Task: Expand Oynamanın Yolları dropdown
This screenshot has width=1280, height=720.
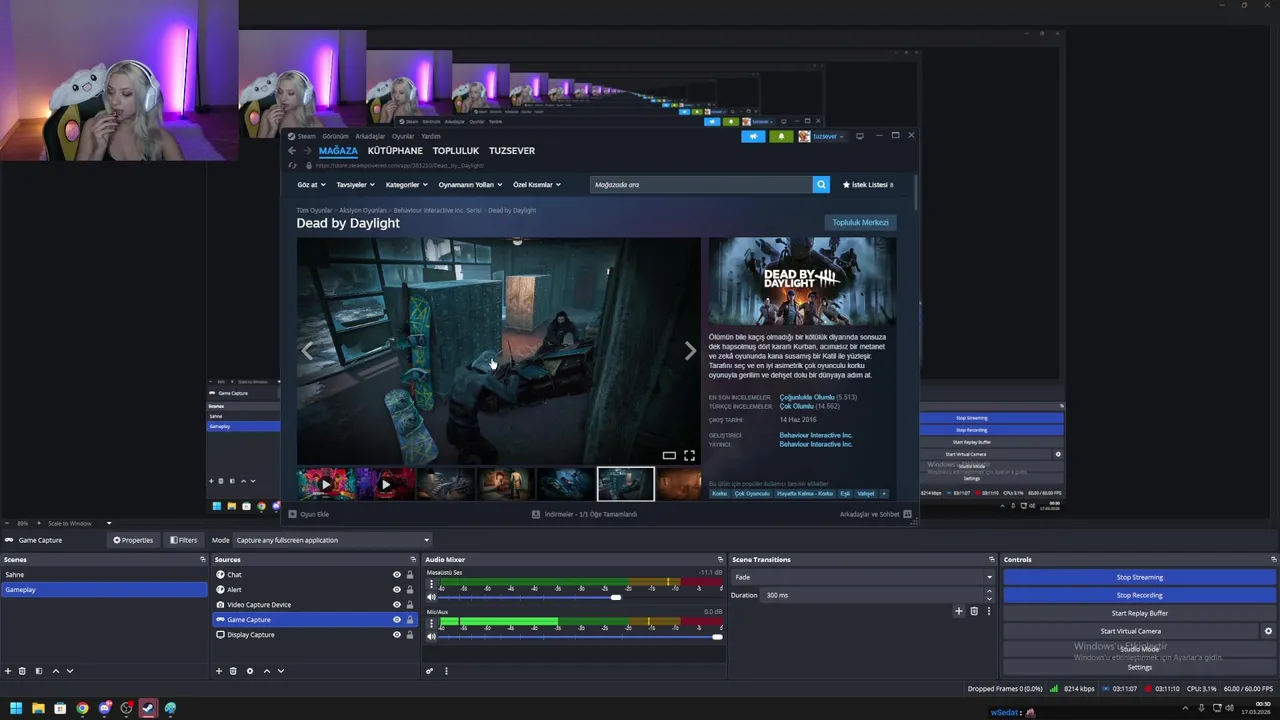Action: (470, 185)
